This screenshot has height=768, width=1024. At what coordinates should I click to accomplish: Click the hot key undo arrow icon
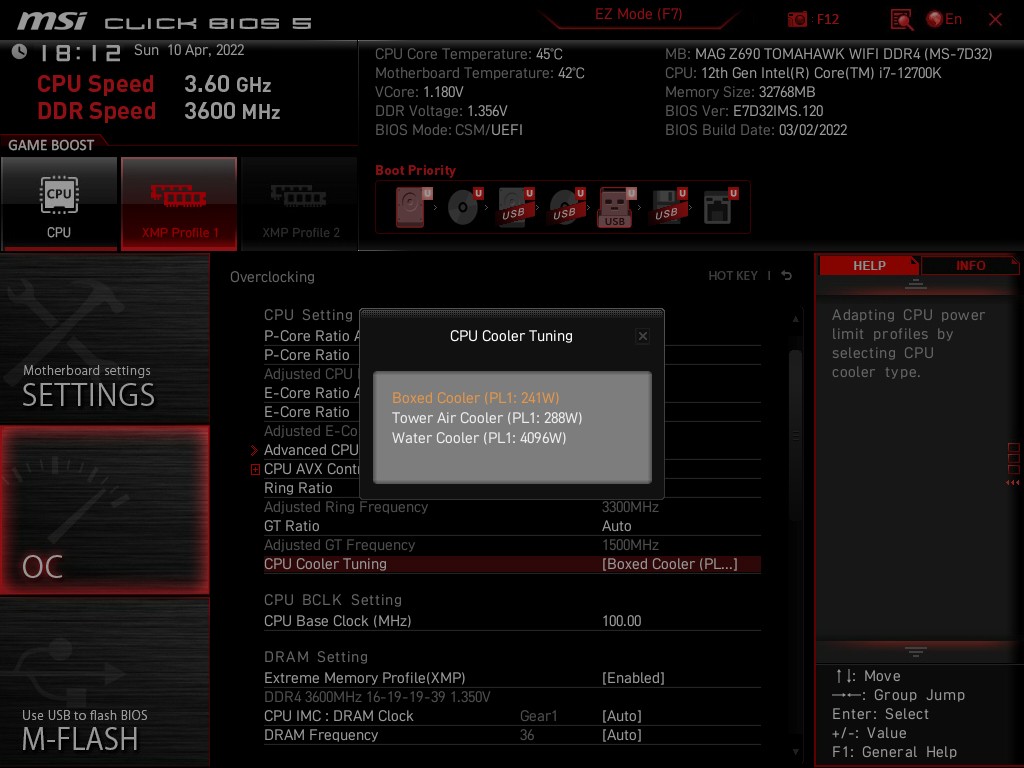pyautogui.click(x=787, y=276)
